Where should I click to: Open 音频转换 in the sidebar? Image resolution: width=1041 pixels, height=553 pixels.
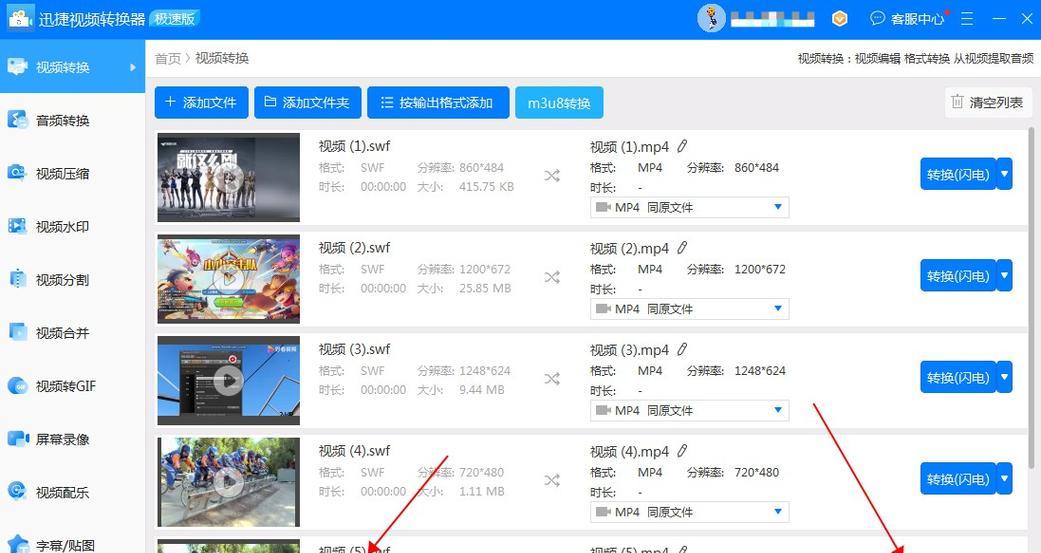pyautogui.click(x=72, y=120)
